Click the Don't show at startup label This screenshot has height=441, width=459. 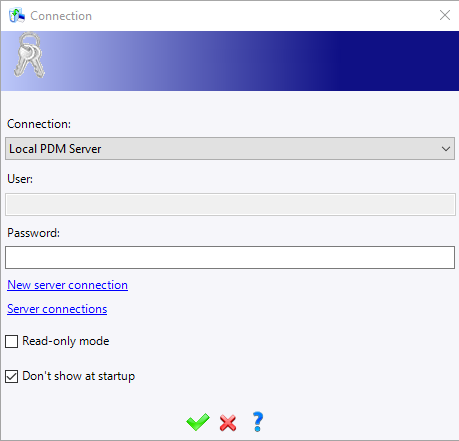(79, 376)
